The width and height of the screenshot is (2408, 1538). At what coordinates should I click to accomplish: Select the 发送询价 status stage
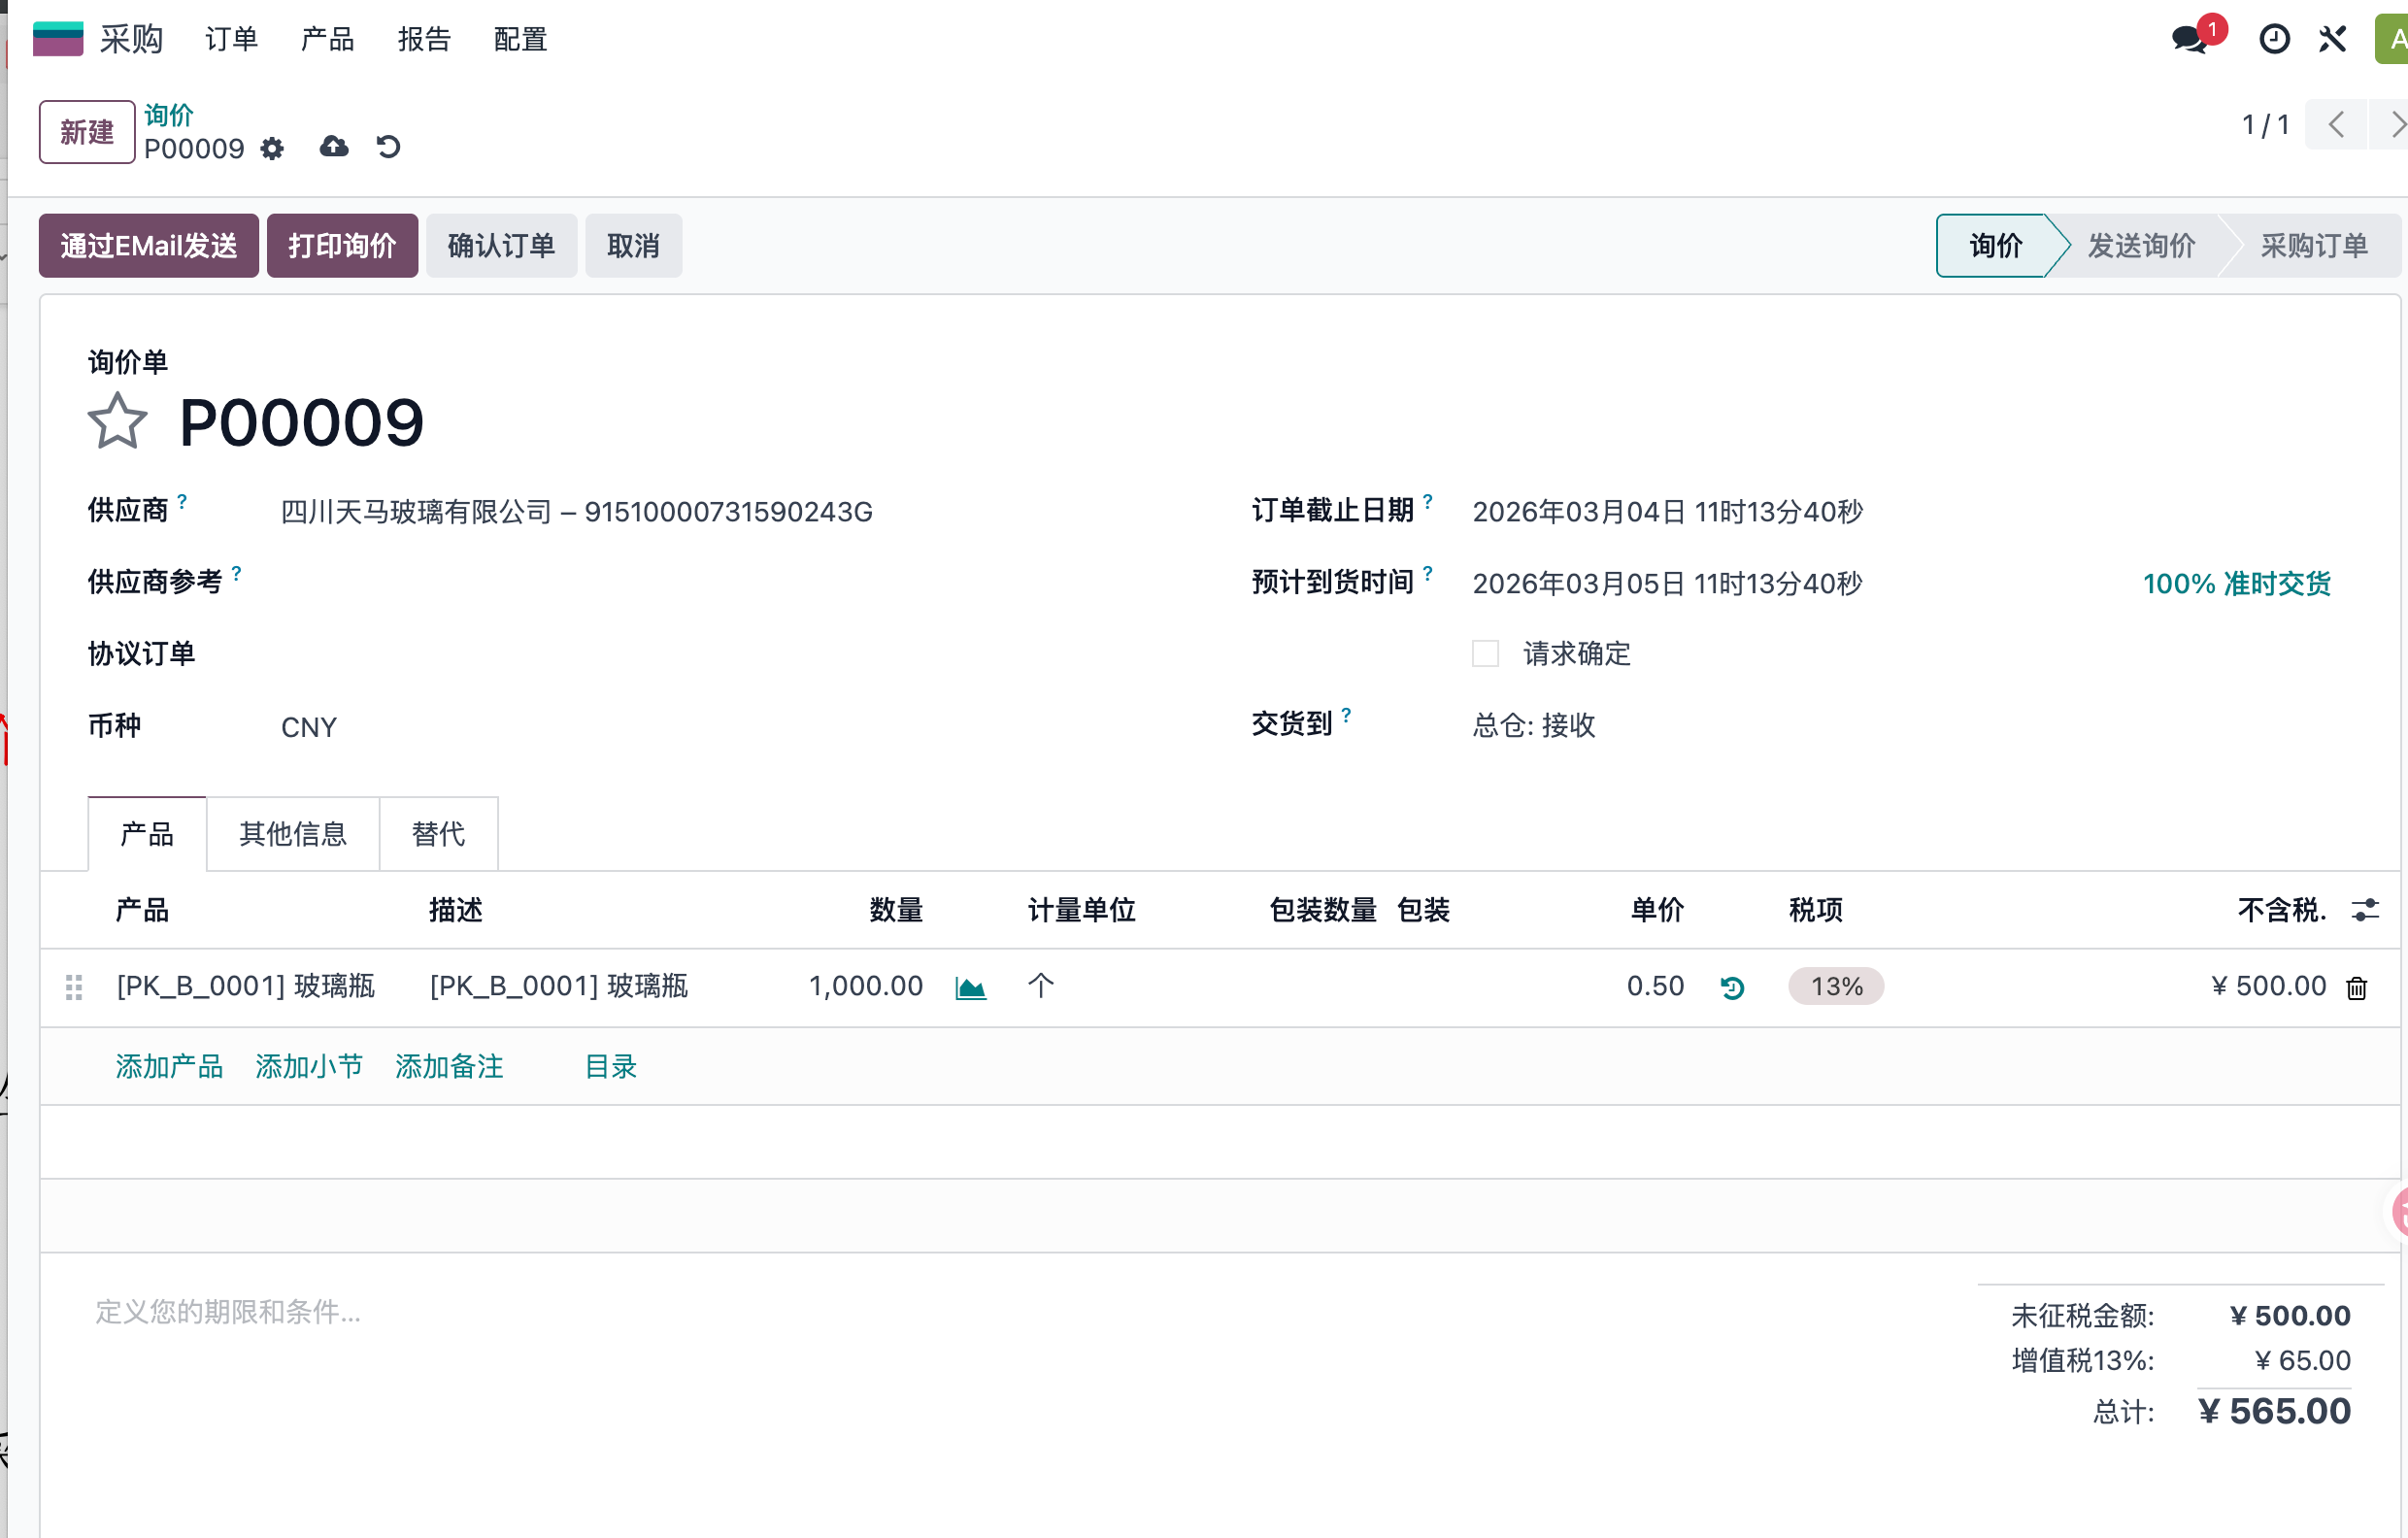click(x=2140, y=245)
